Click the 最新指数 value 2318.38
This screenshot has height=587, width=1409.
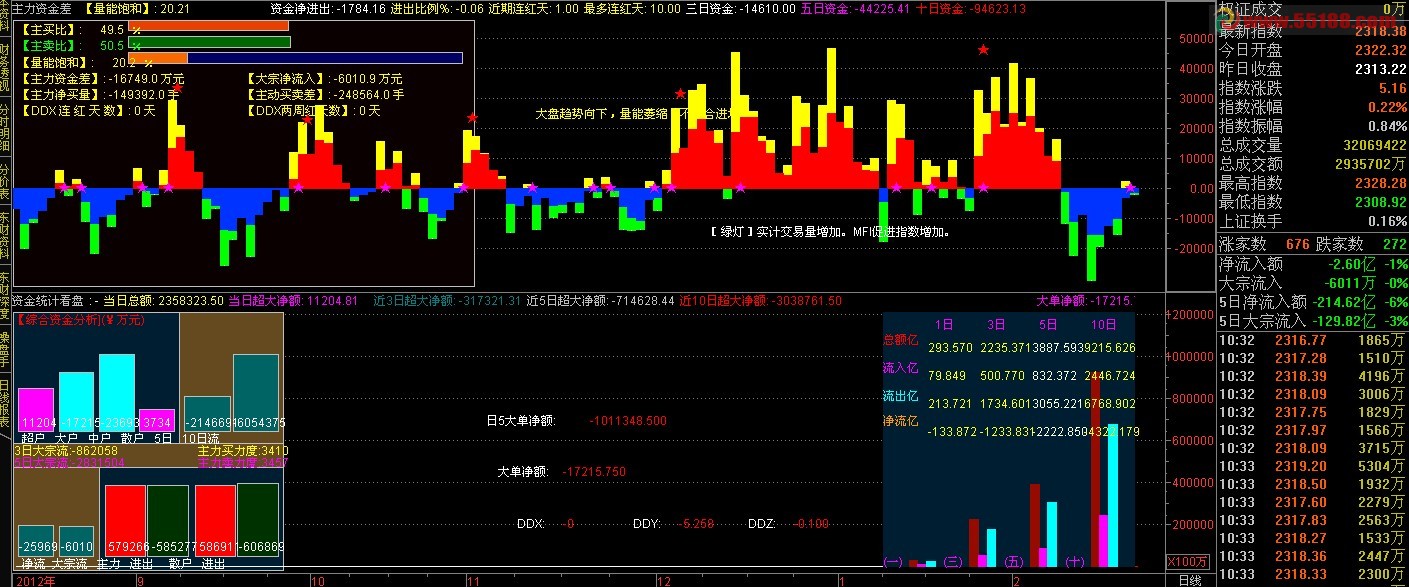tap(1380, 31)
